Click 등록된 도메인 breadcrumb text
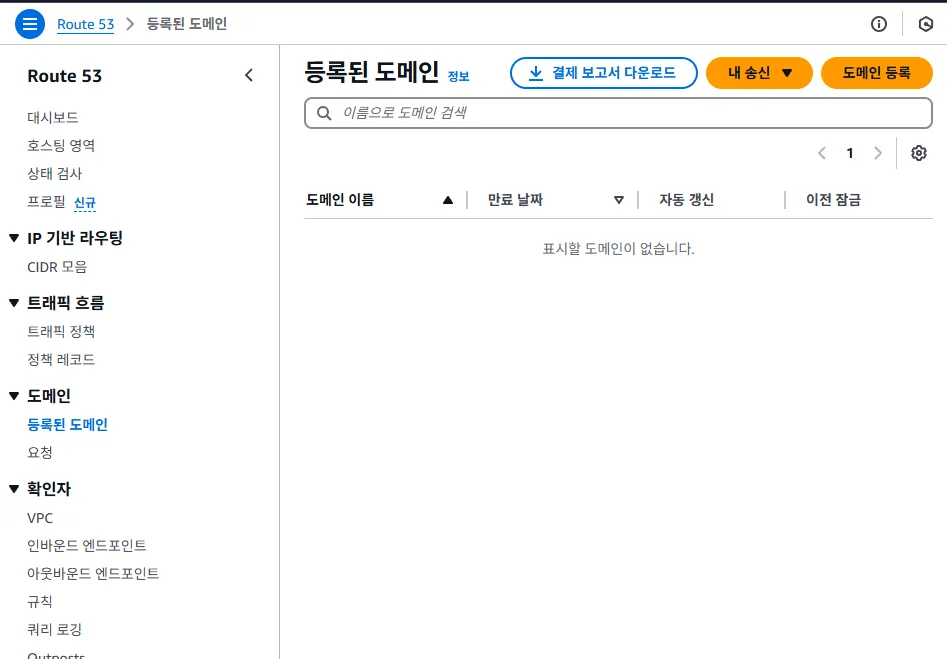The height and width of the screenshot is (659, 947). coord(187,24)
